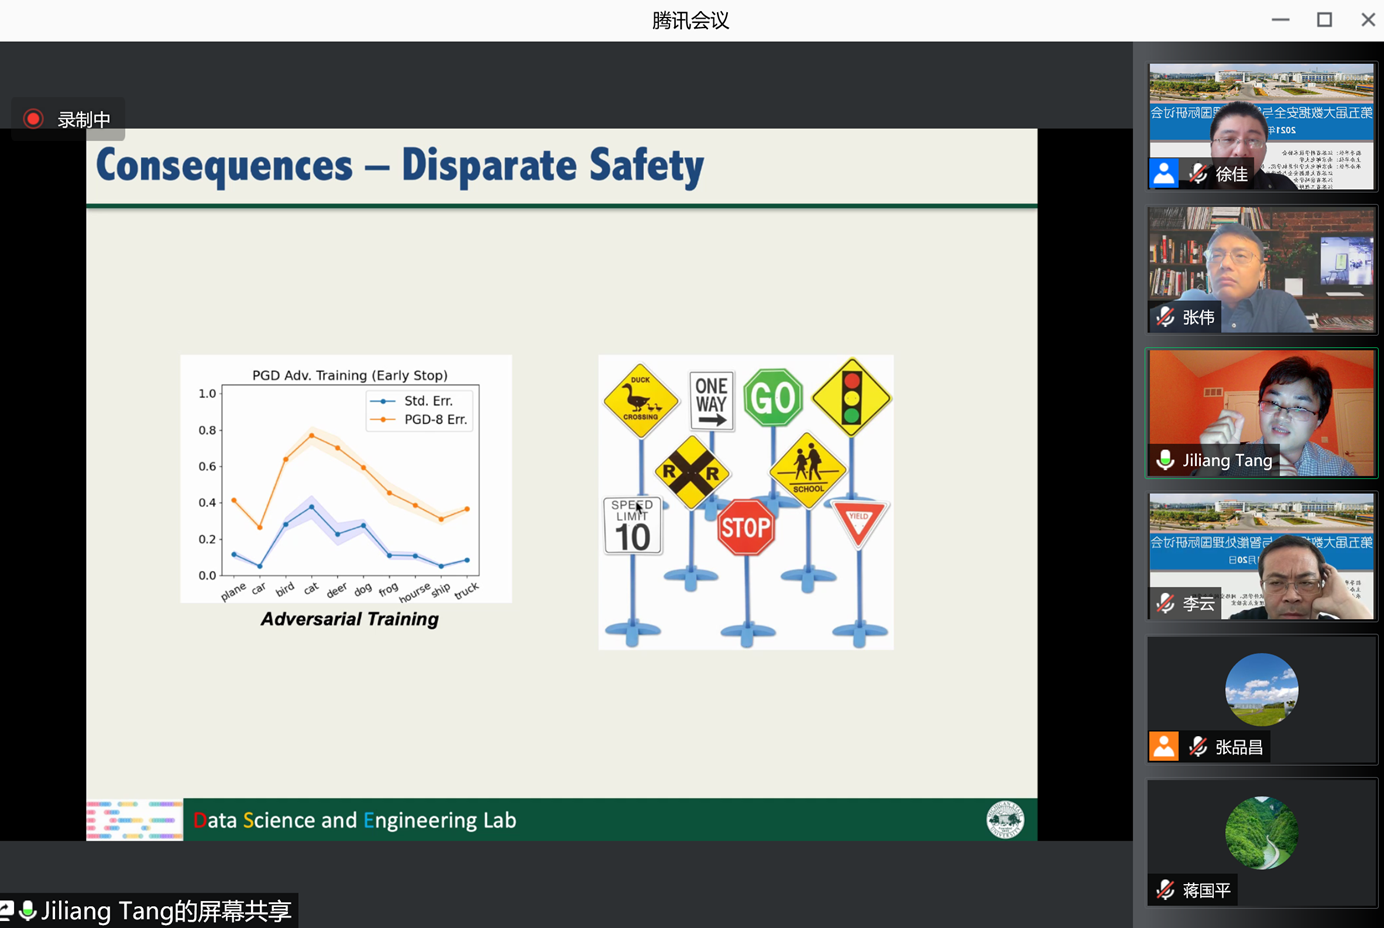Click 张品昌's round sky avatar
1384x928 pixels.
(1261, 689)
